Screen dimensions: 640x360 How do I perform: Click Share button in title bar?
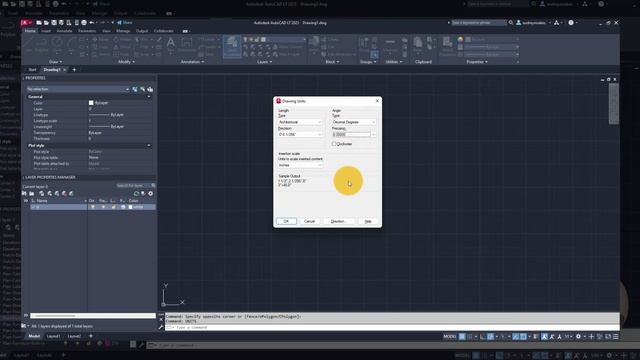tap(125, 23)
